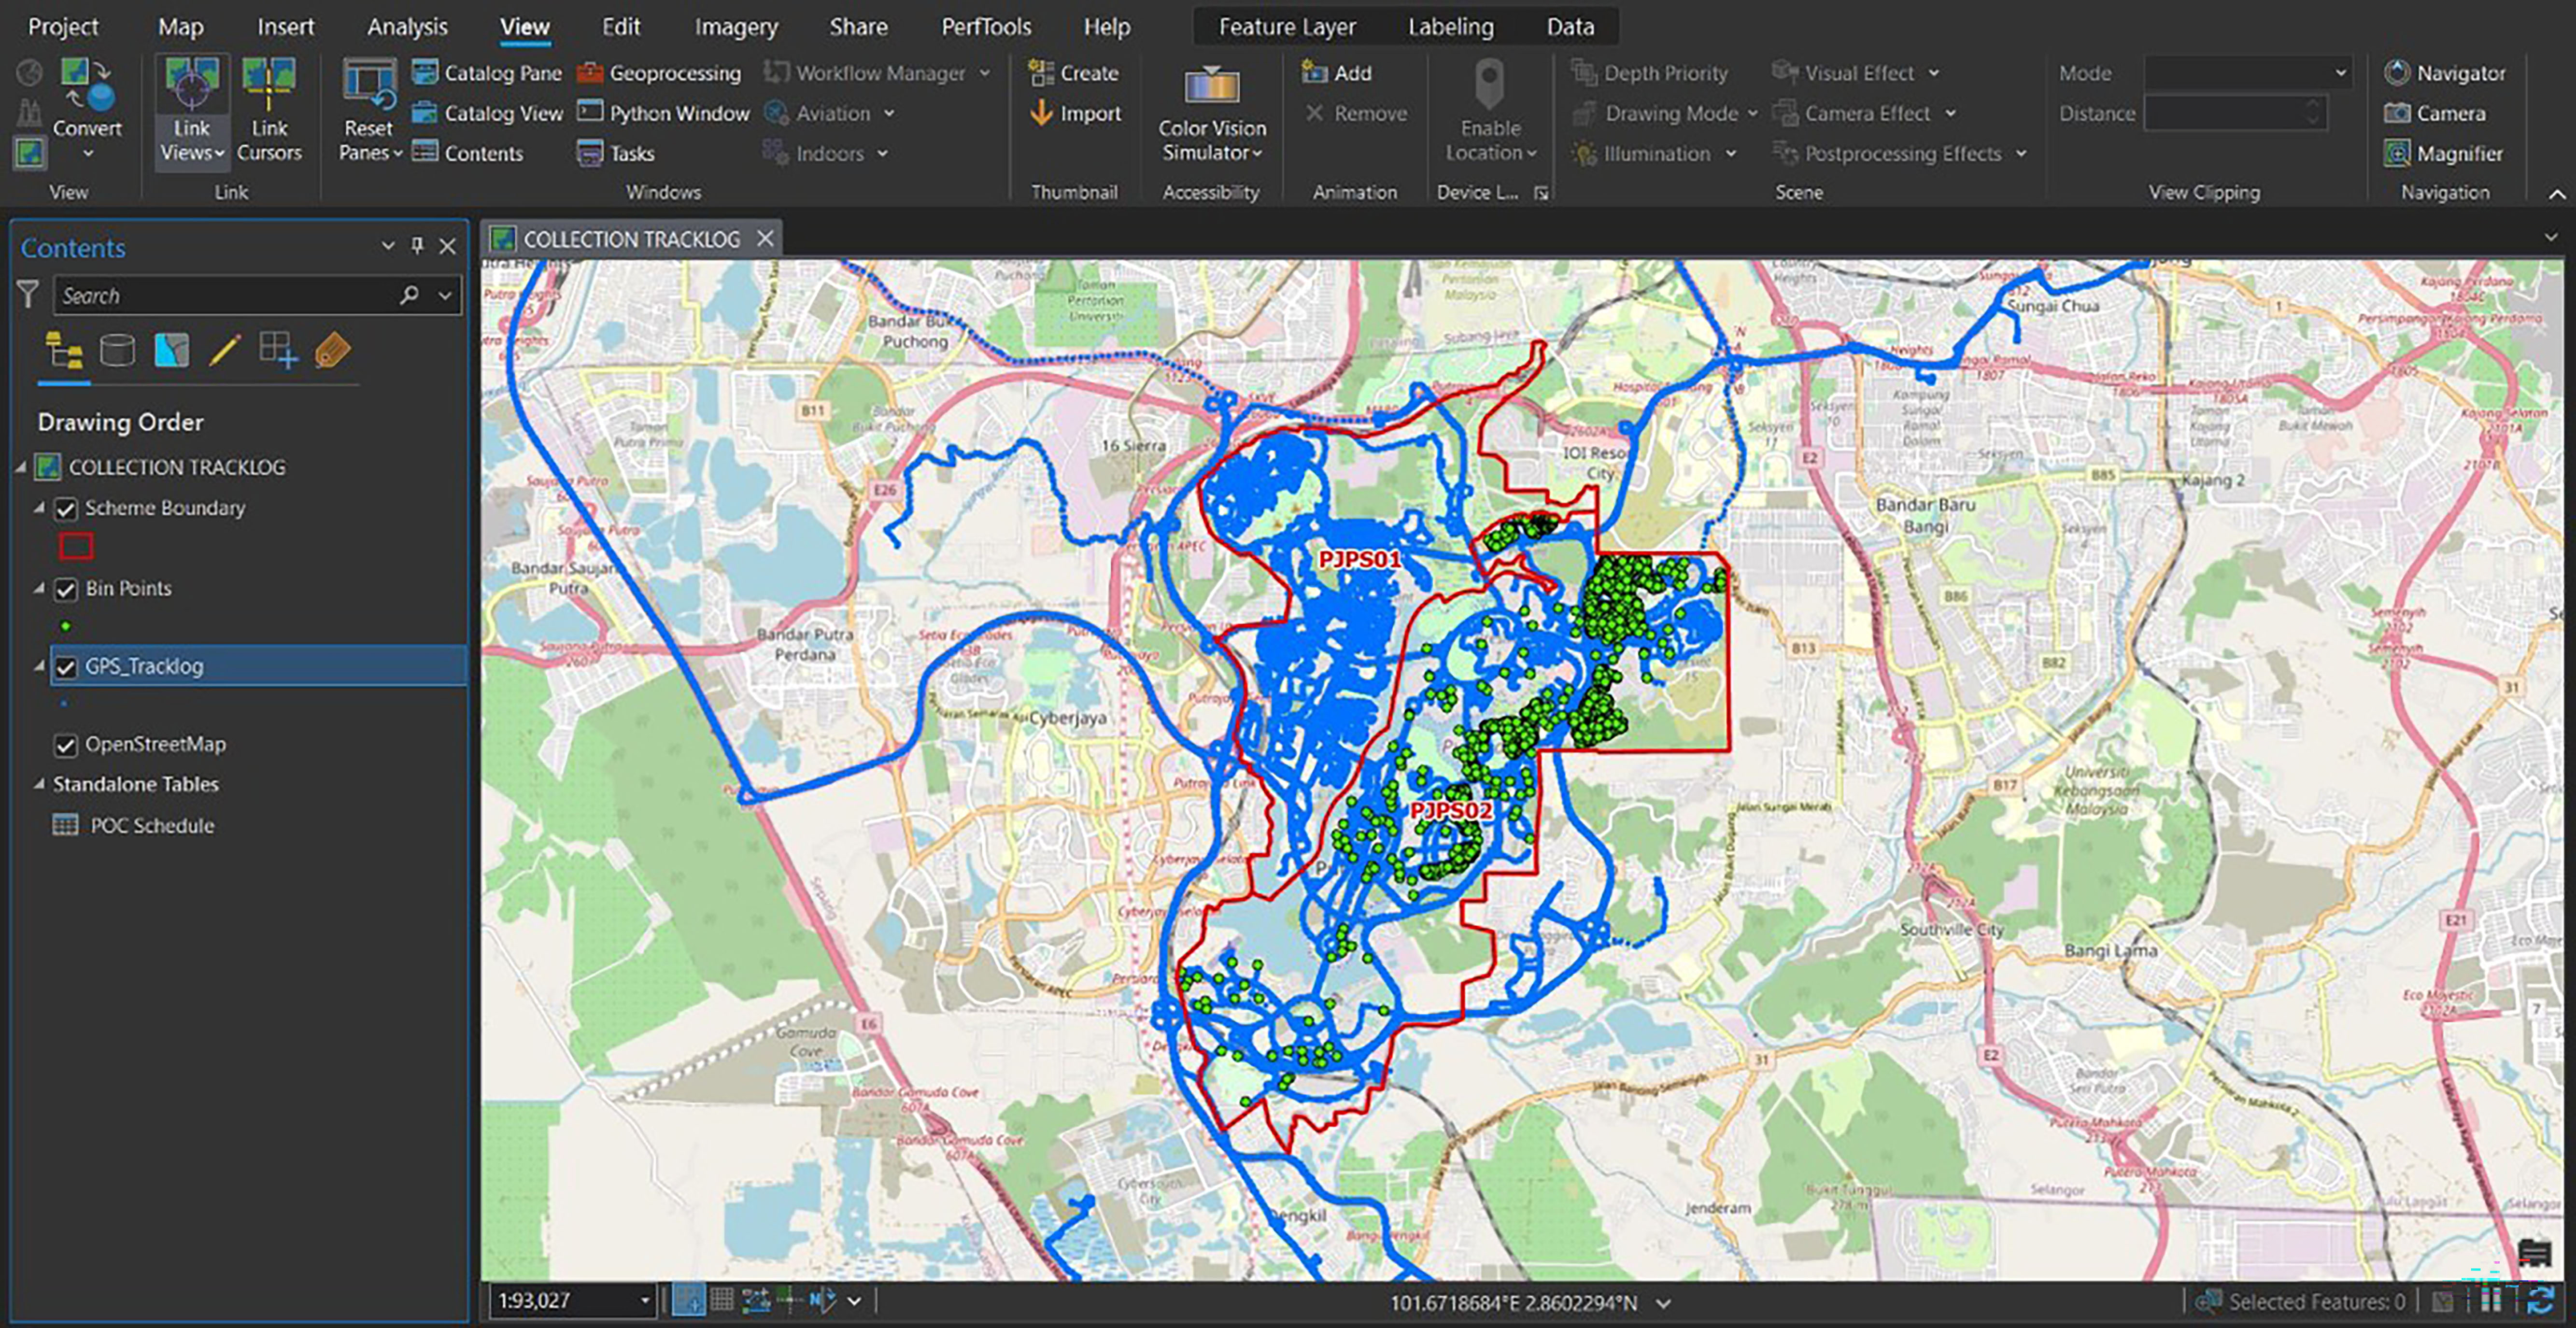Select List By Data Source icon
This screenshot has height=1328, width=2576.
[117, 351]
